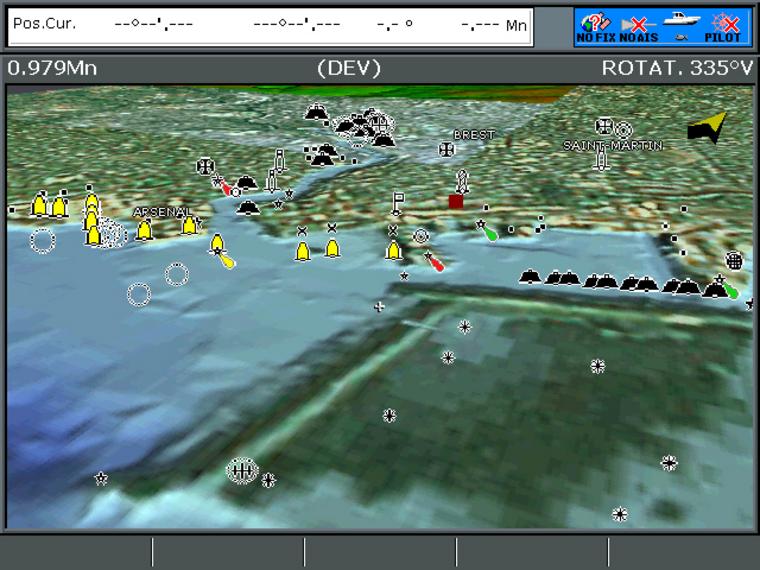Click the yellow north arrow compass indicator
Viewport: 760px width, 570px height.
click(708, 128)
